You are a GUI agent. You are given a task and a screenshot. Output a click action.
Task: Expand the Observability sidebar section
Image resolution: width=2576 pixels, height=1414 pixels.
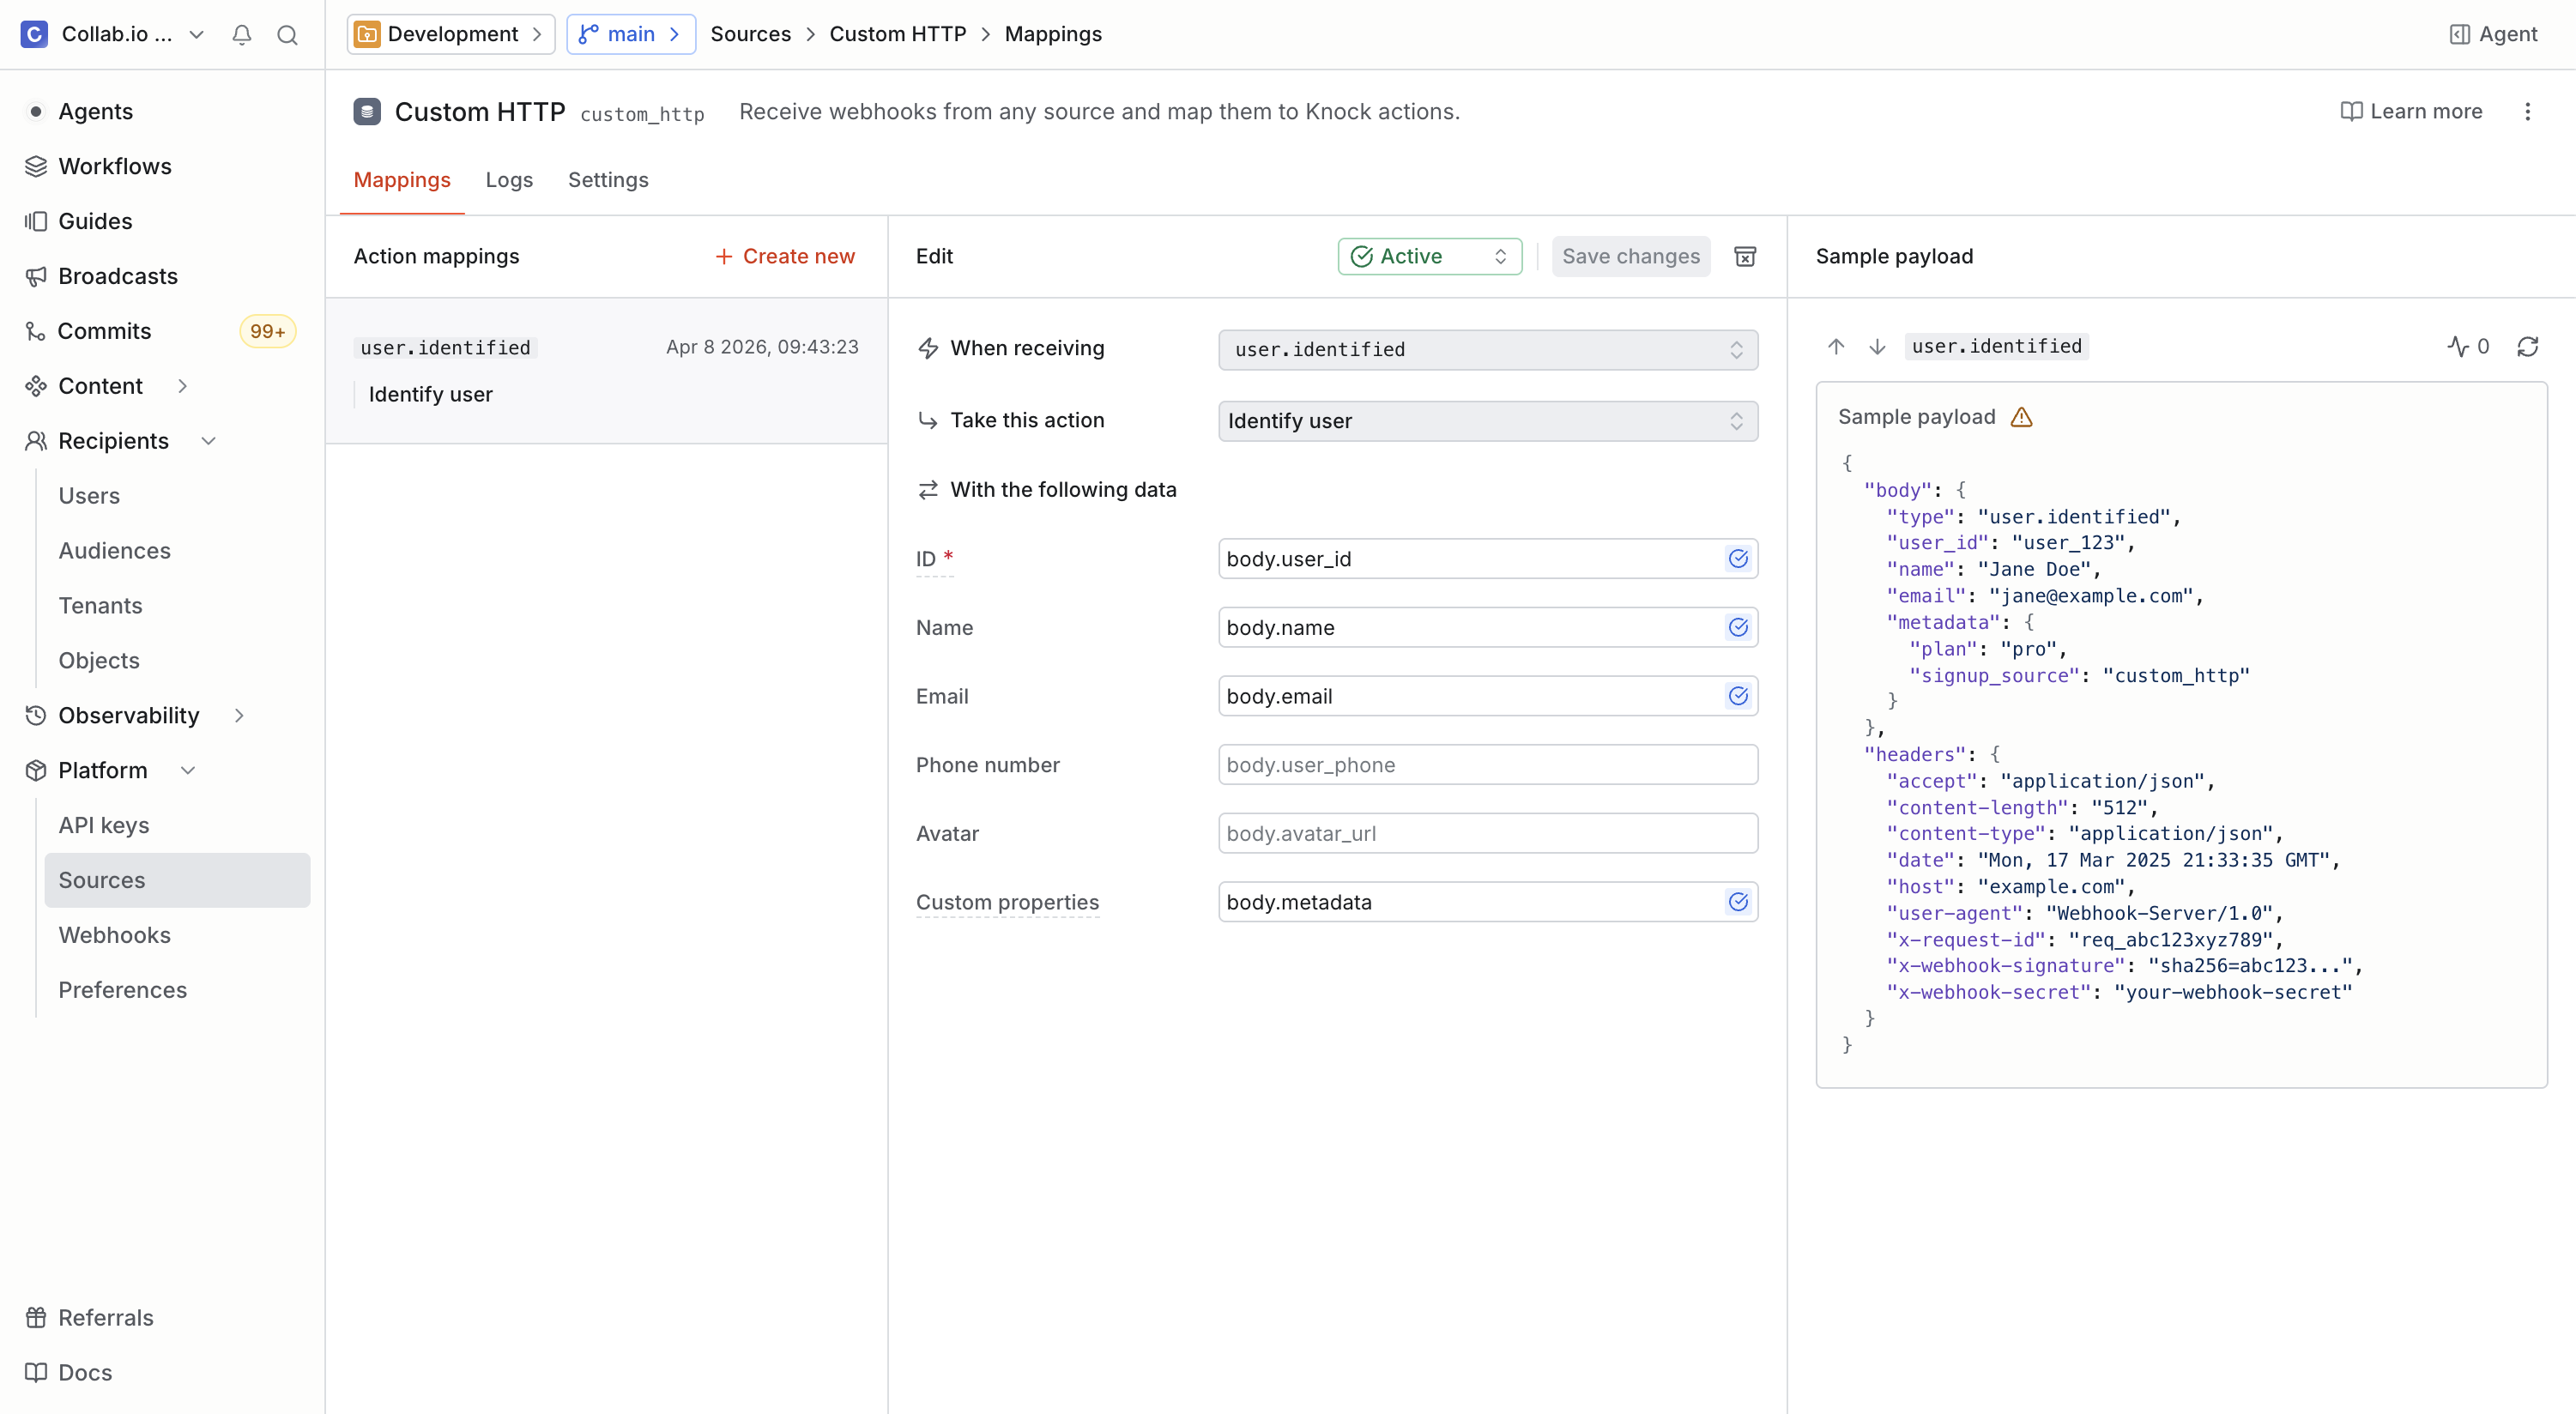click(x=239, y=715)
